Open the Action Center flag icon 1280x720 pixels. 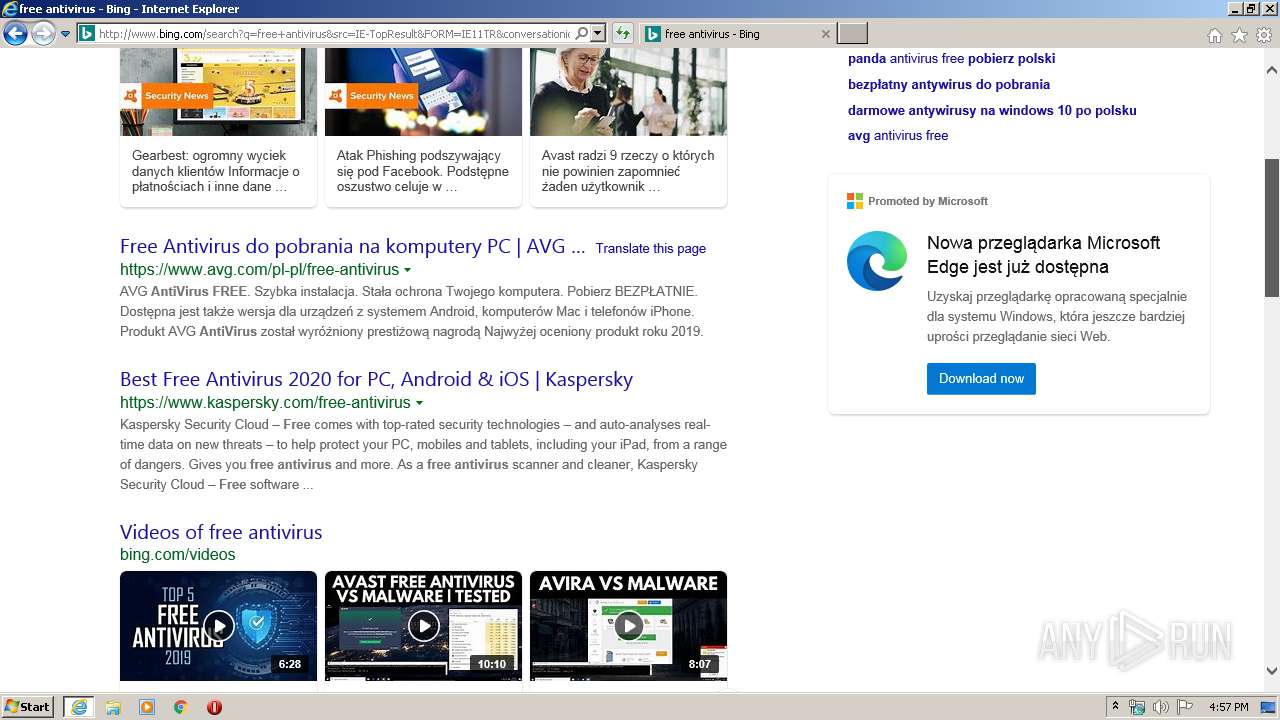tap(1185, 707)
